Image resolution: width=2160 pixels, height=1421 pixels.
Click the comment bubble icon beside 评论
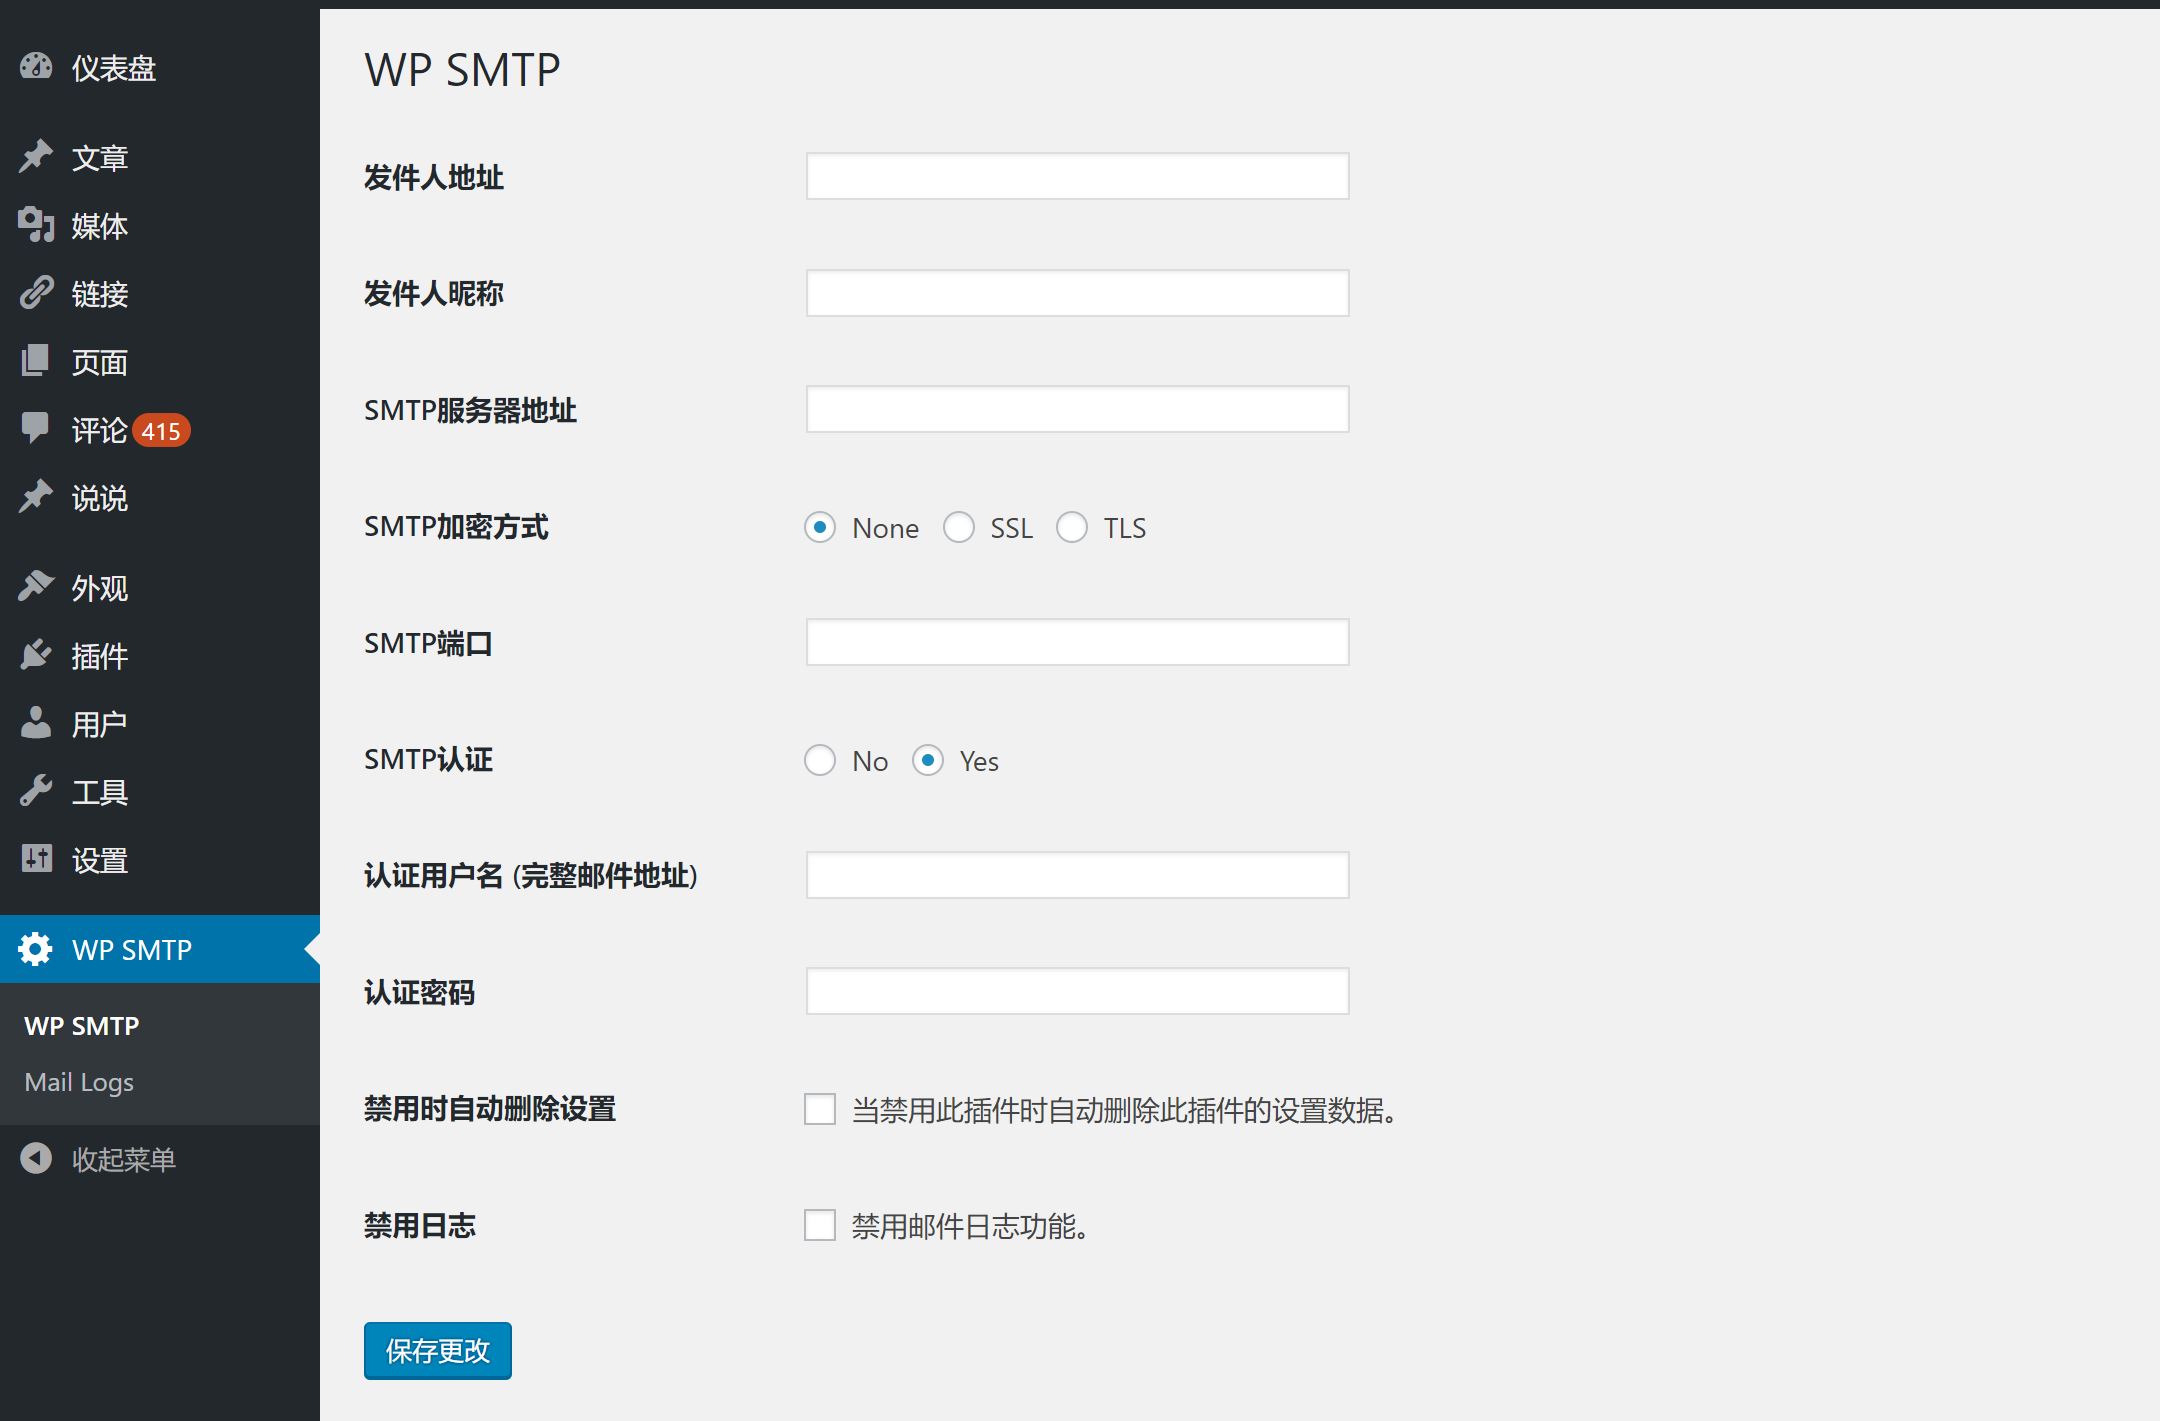pos(36,429)
